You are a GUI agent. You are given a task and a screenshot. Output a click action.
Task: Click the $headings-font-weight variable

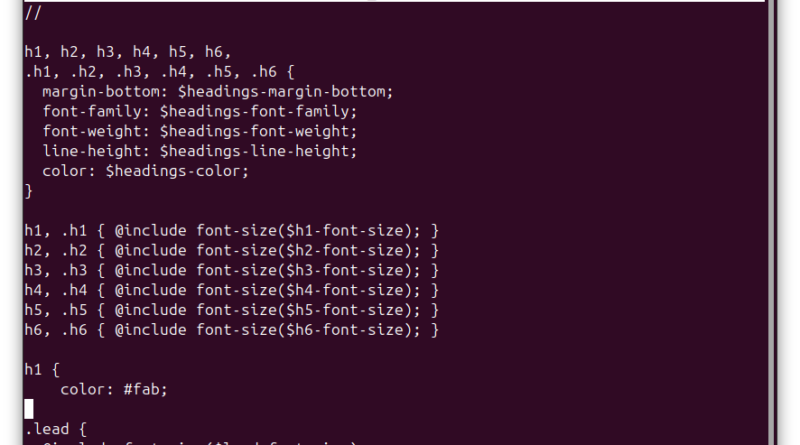[255, 132]
